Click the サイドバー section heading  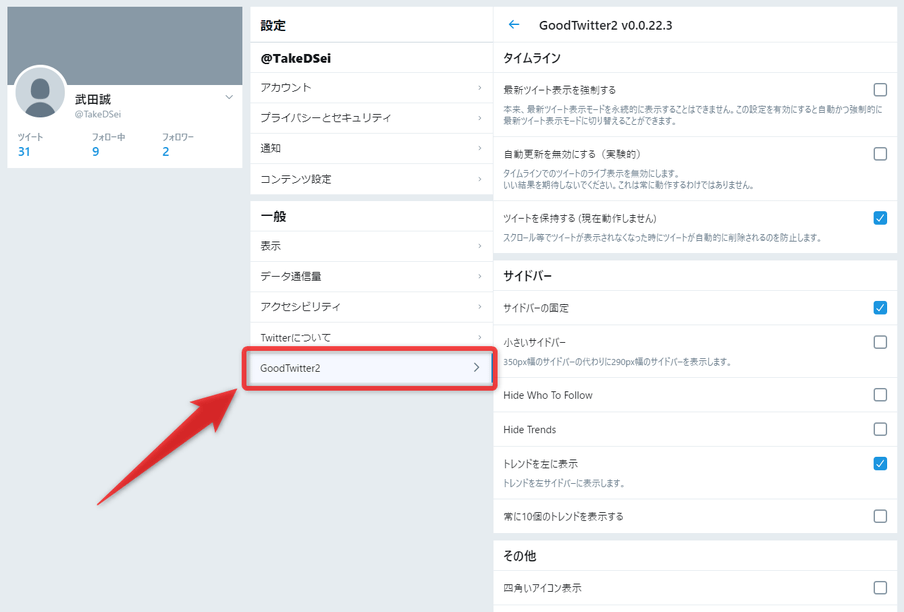point(528,276)
